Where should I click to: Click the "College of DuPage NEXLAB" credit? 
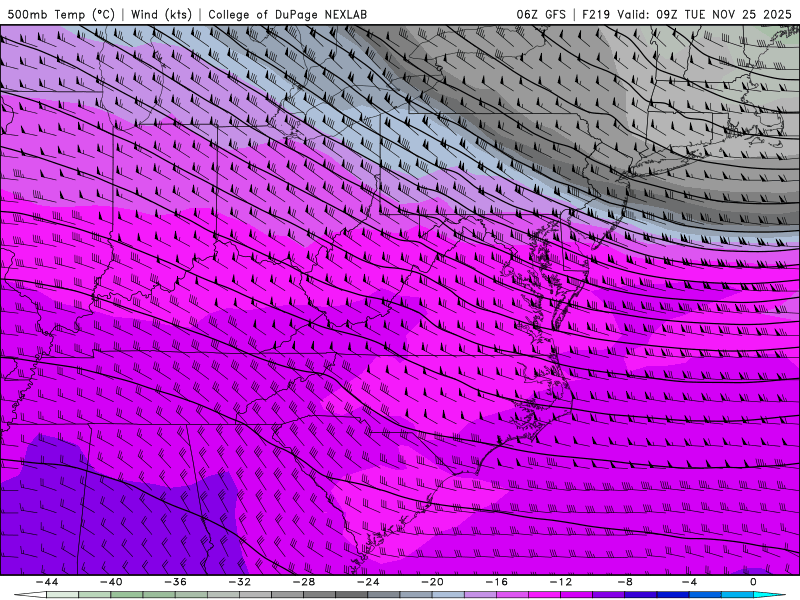(x=287, y=14)
